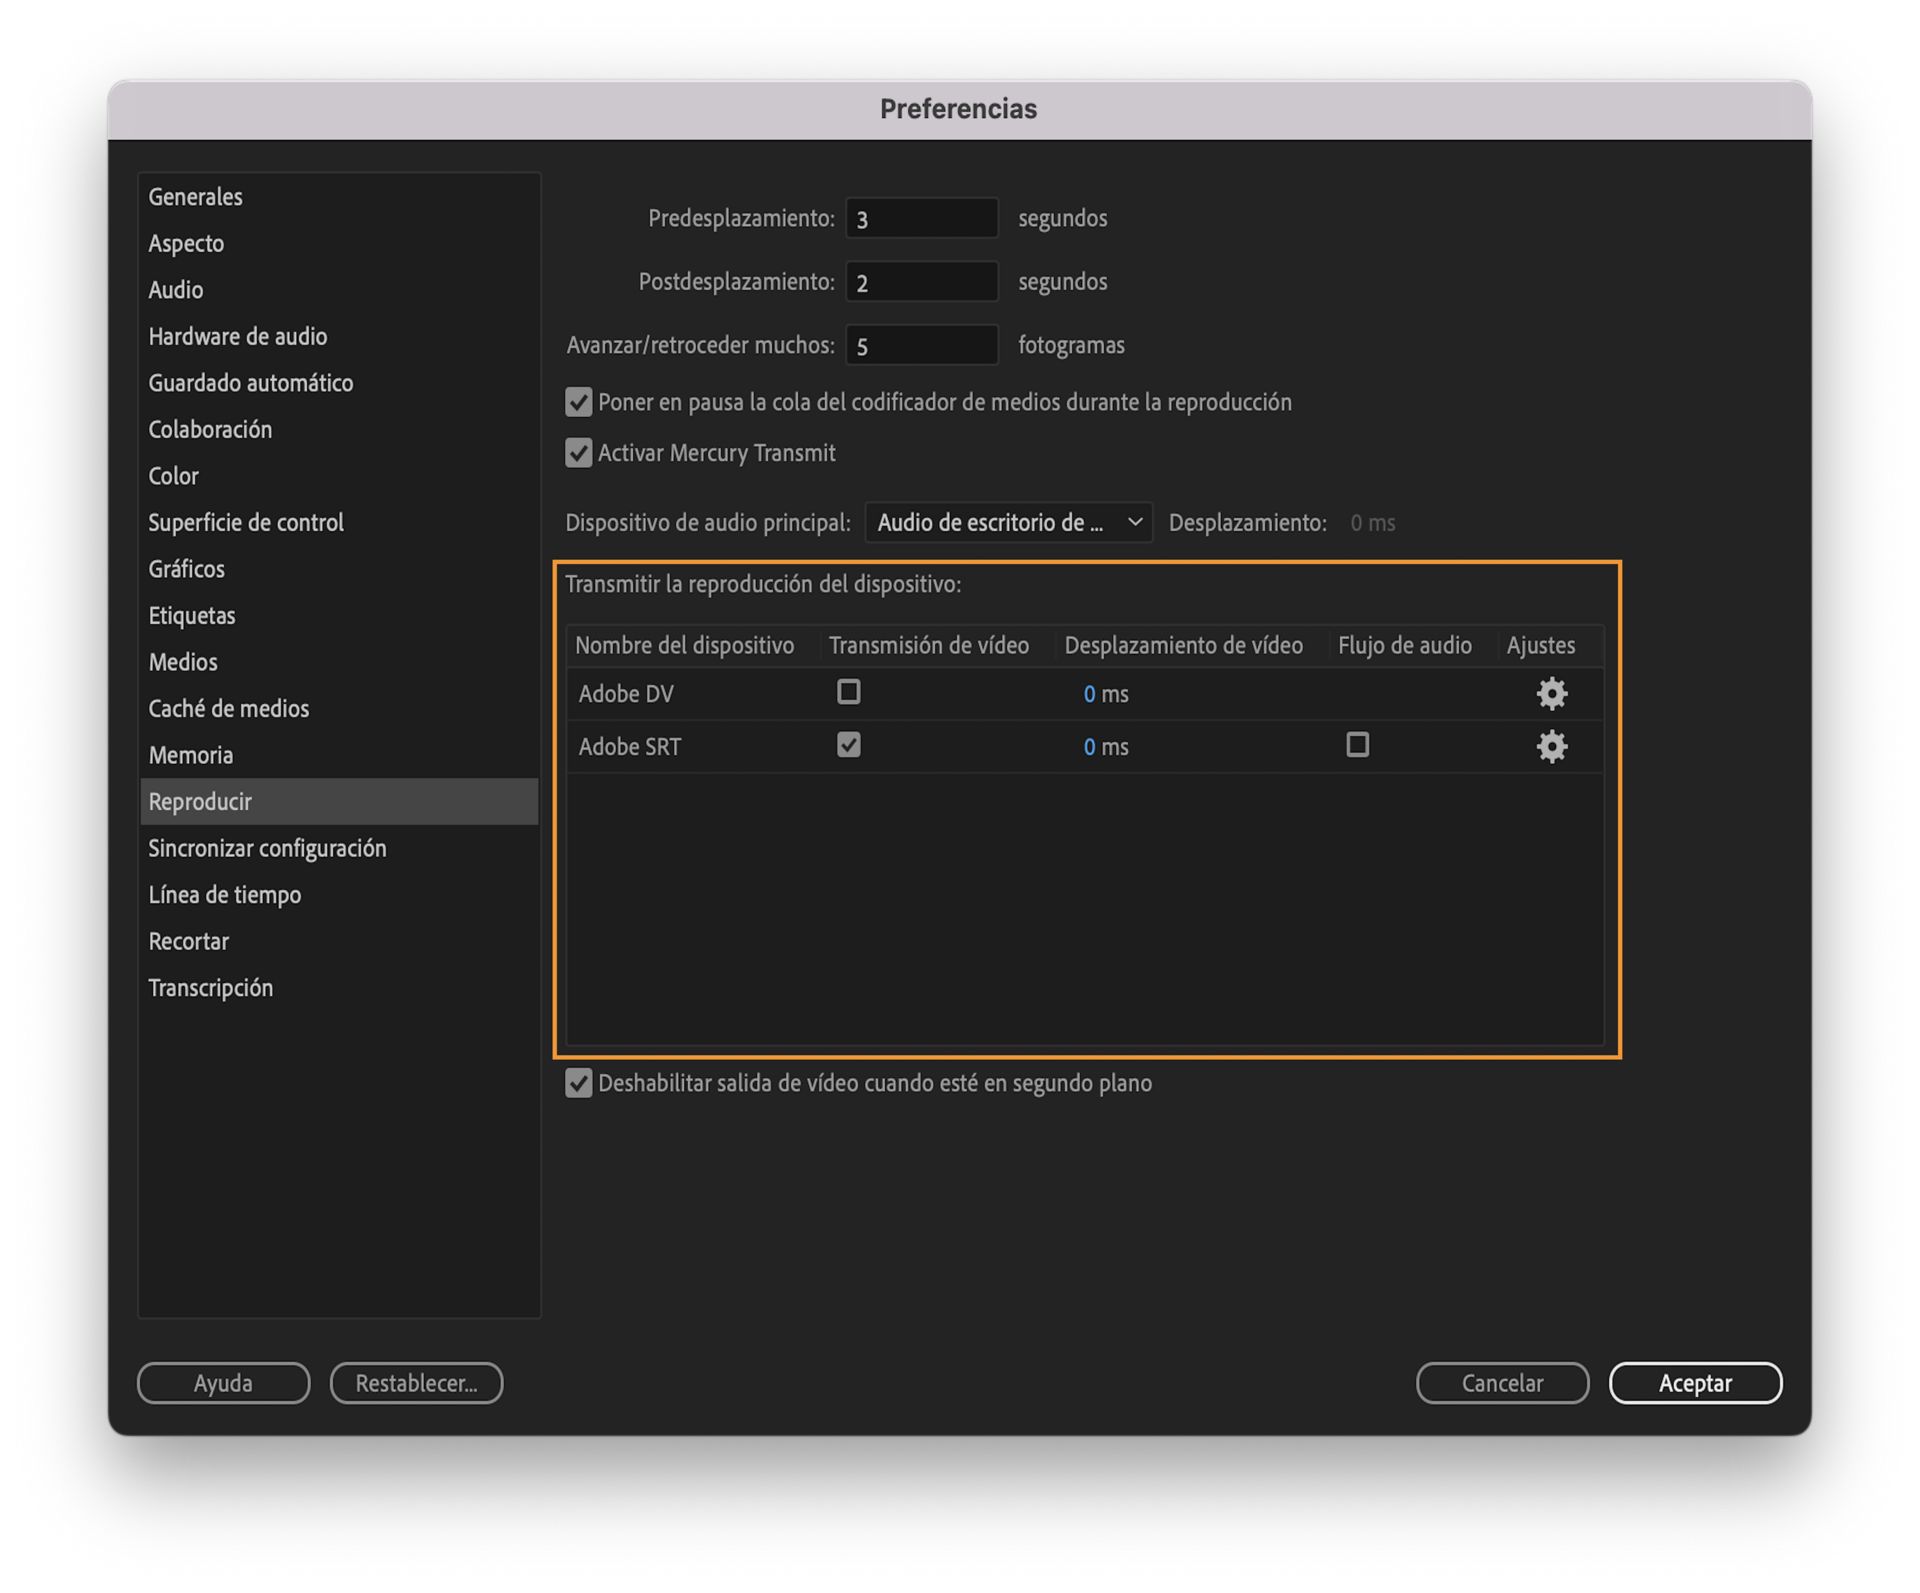Cancel the preferences dialog
Screen dimensions: 1920x1593
pos(1502,1383)
